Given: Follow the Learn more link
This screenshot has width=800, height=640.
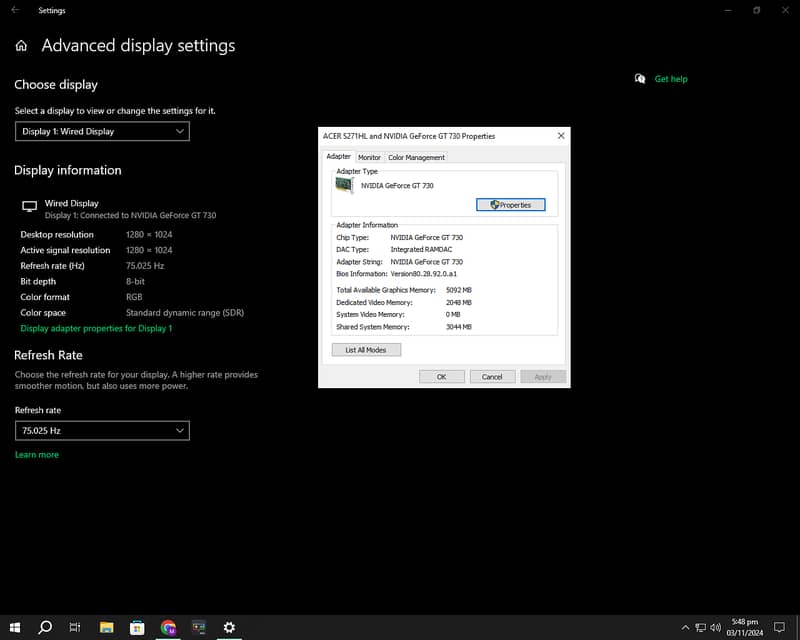Looking at the screenshot, I should click(37, 455).
